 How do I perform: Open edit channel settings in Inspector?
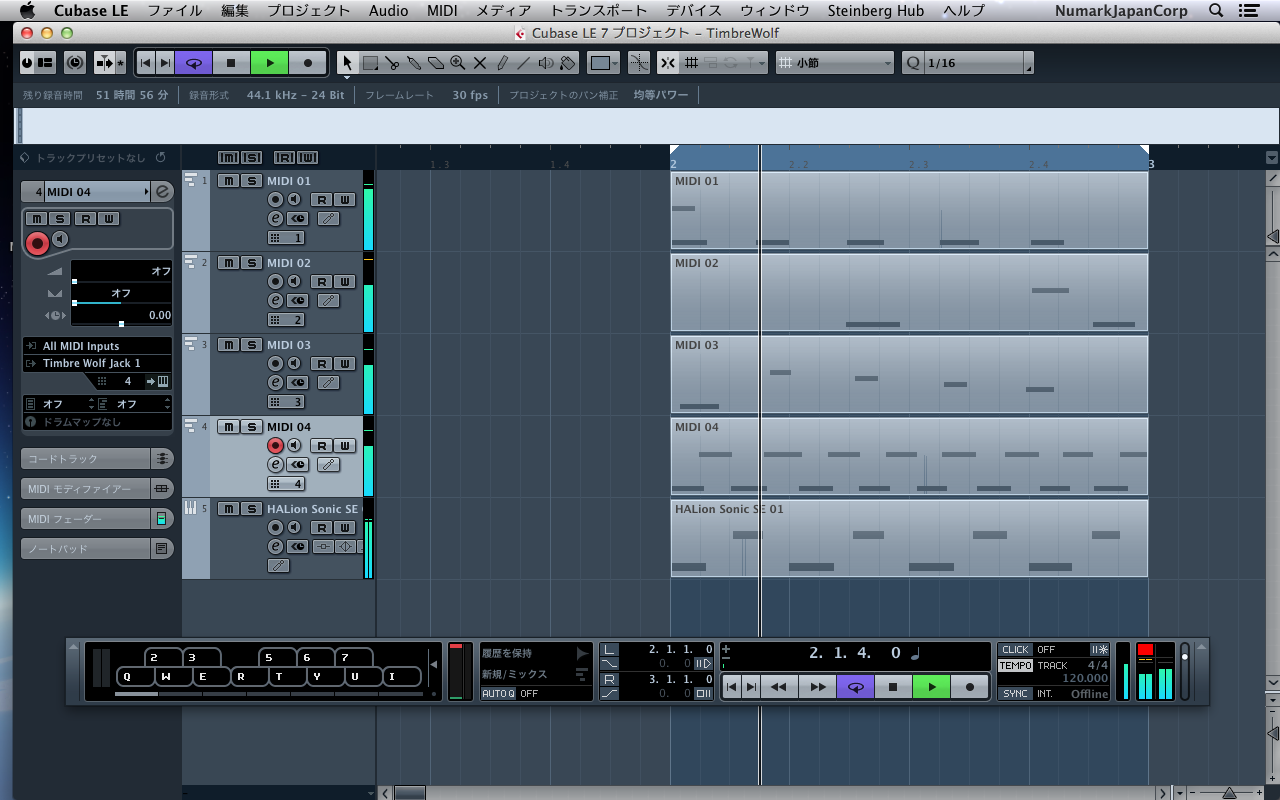point(163,191)
